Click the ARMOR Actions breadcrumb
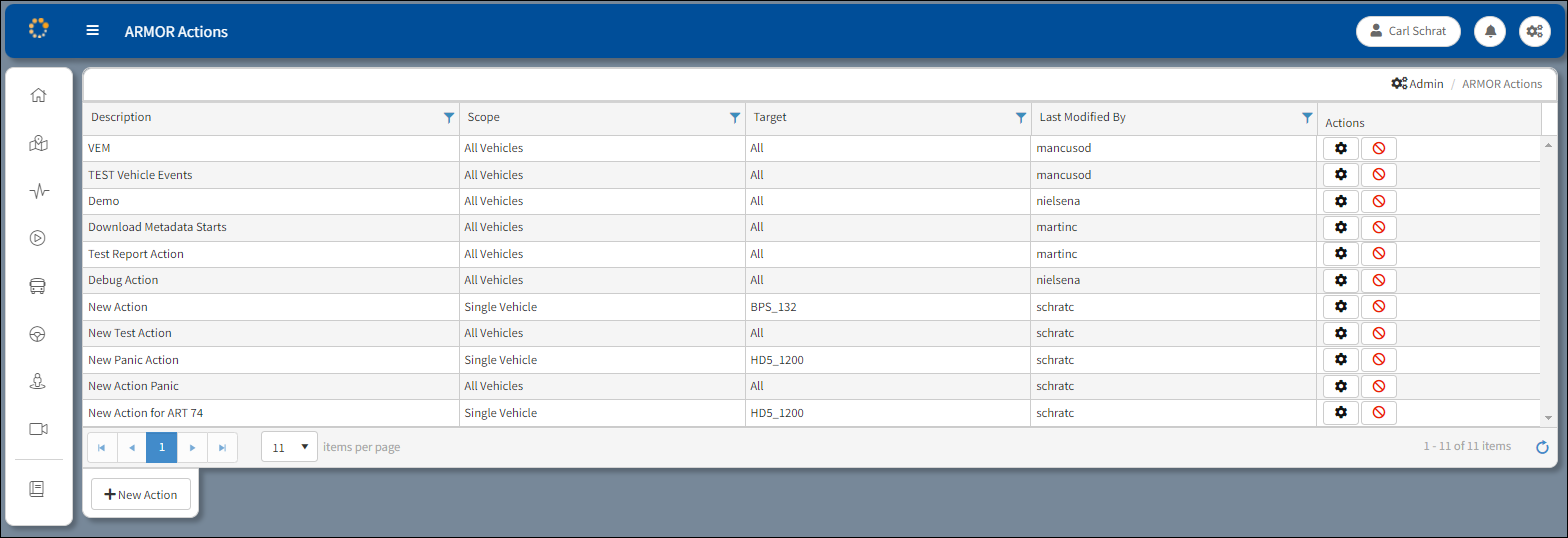 [x=1502, y=84]
